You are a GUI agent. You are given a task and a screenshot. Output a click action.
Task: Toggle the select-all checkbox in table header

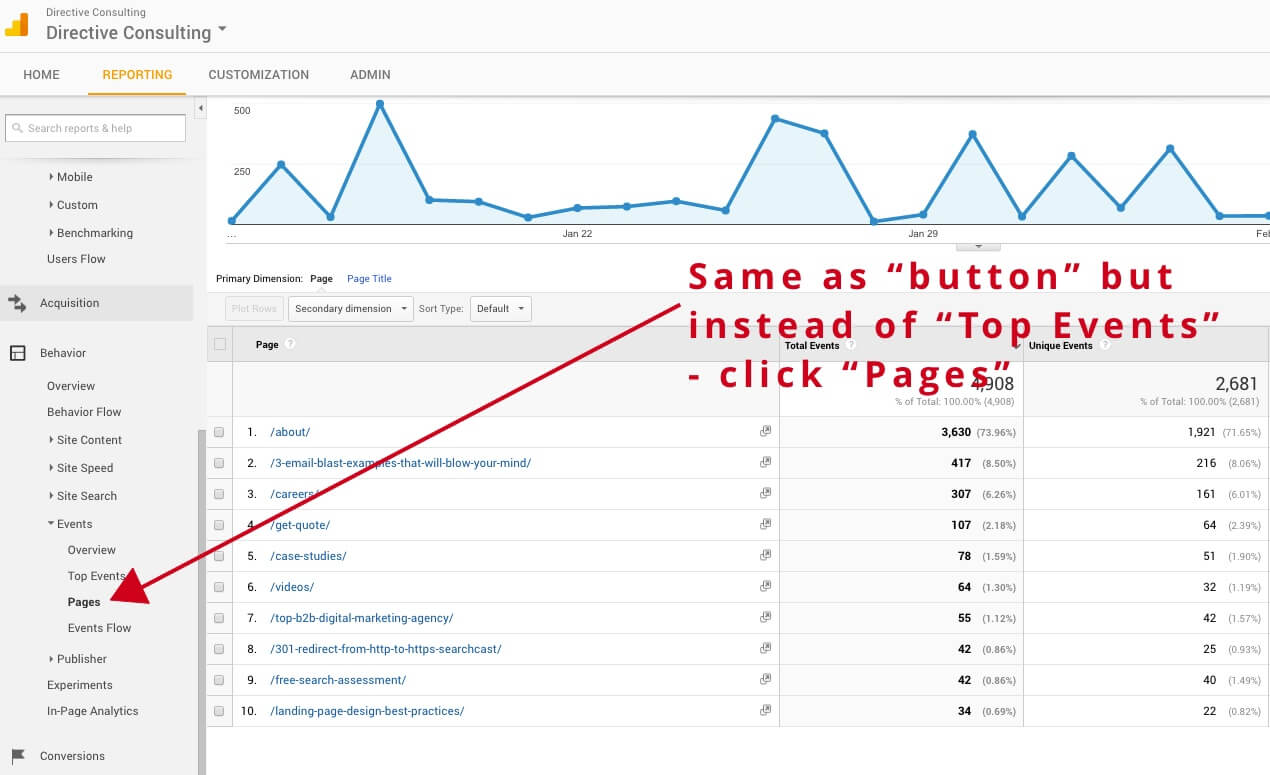point(219,344)
